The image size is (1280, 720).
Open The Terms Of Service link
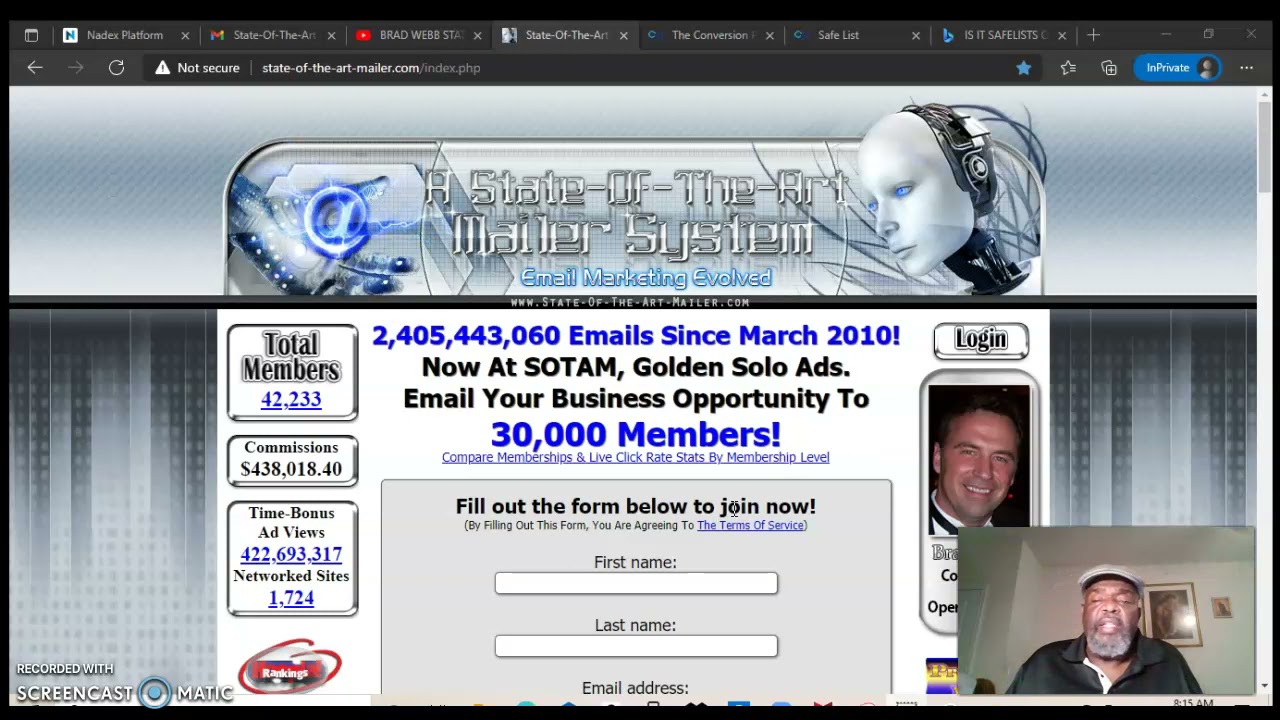(750, 525)
